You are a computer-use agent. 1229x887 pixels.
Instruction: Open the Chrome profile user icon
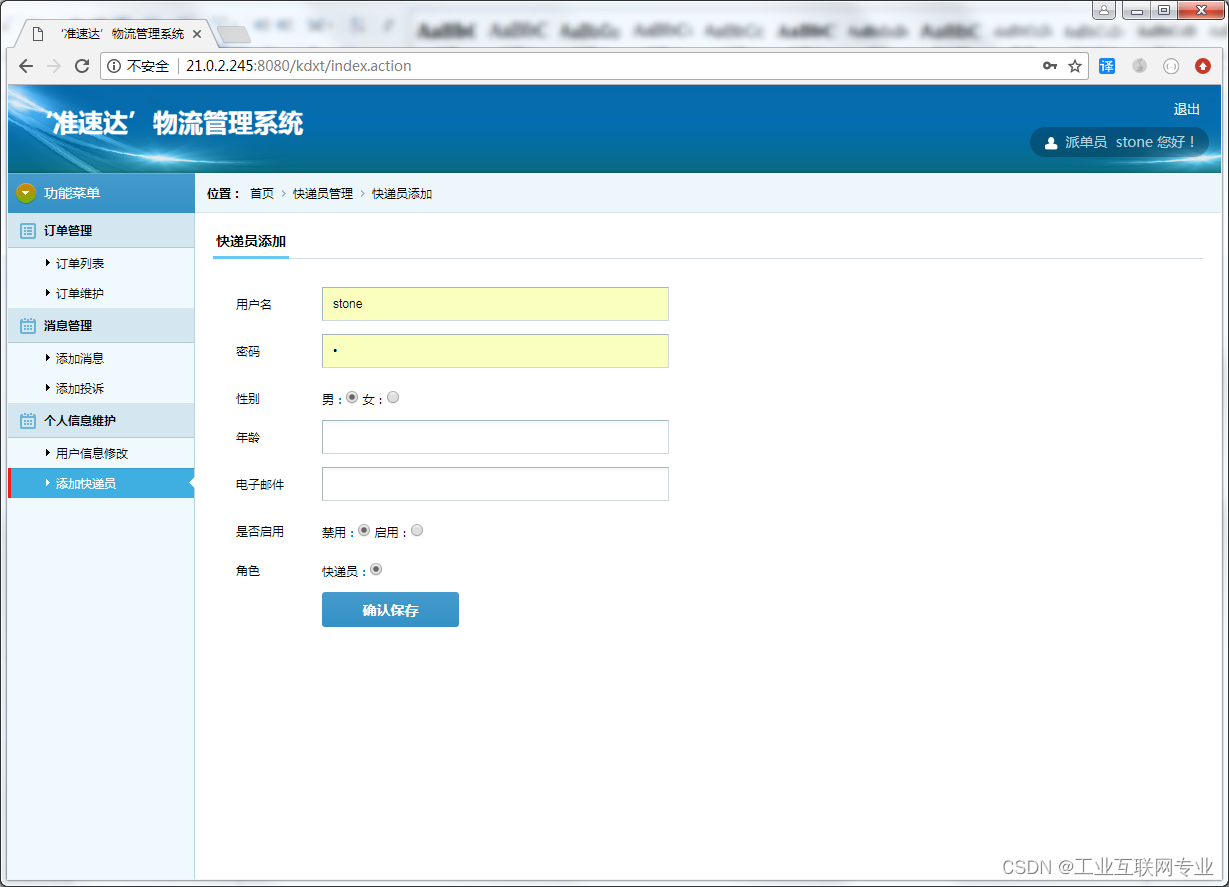pyautogui.click(x=1104, y=10)
